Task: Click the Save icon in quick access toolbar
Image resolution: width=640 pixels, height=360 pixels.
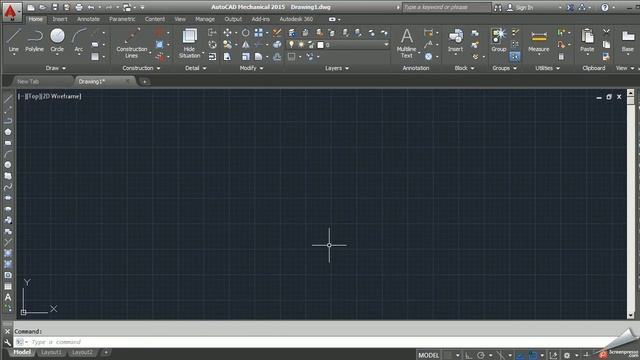Action: (55, 7)
